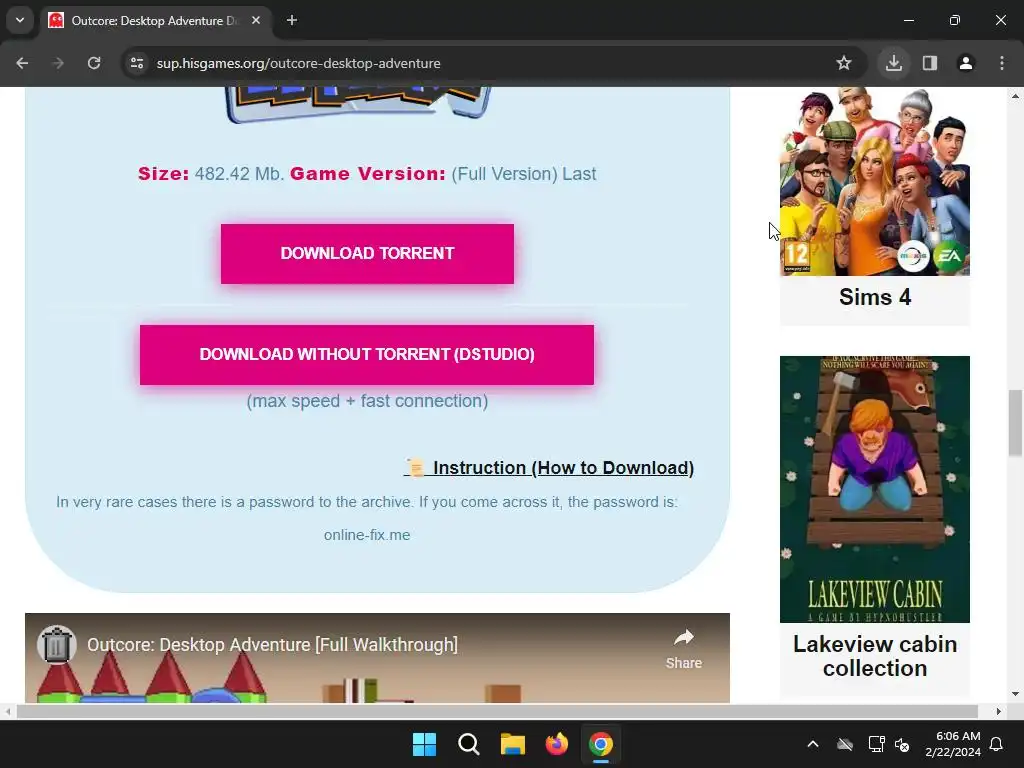Screen dimensions: 1024x768
Task: Open the network tray icon
Action: 876,744
